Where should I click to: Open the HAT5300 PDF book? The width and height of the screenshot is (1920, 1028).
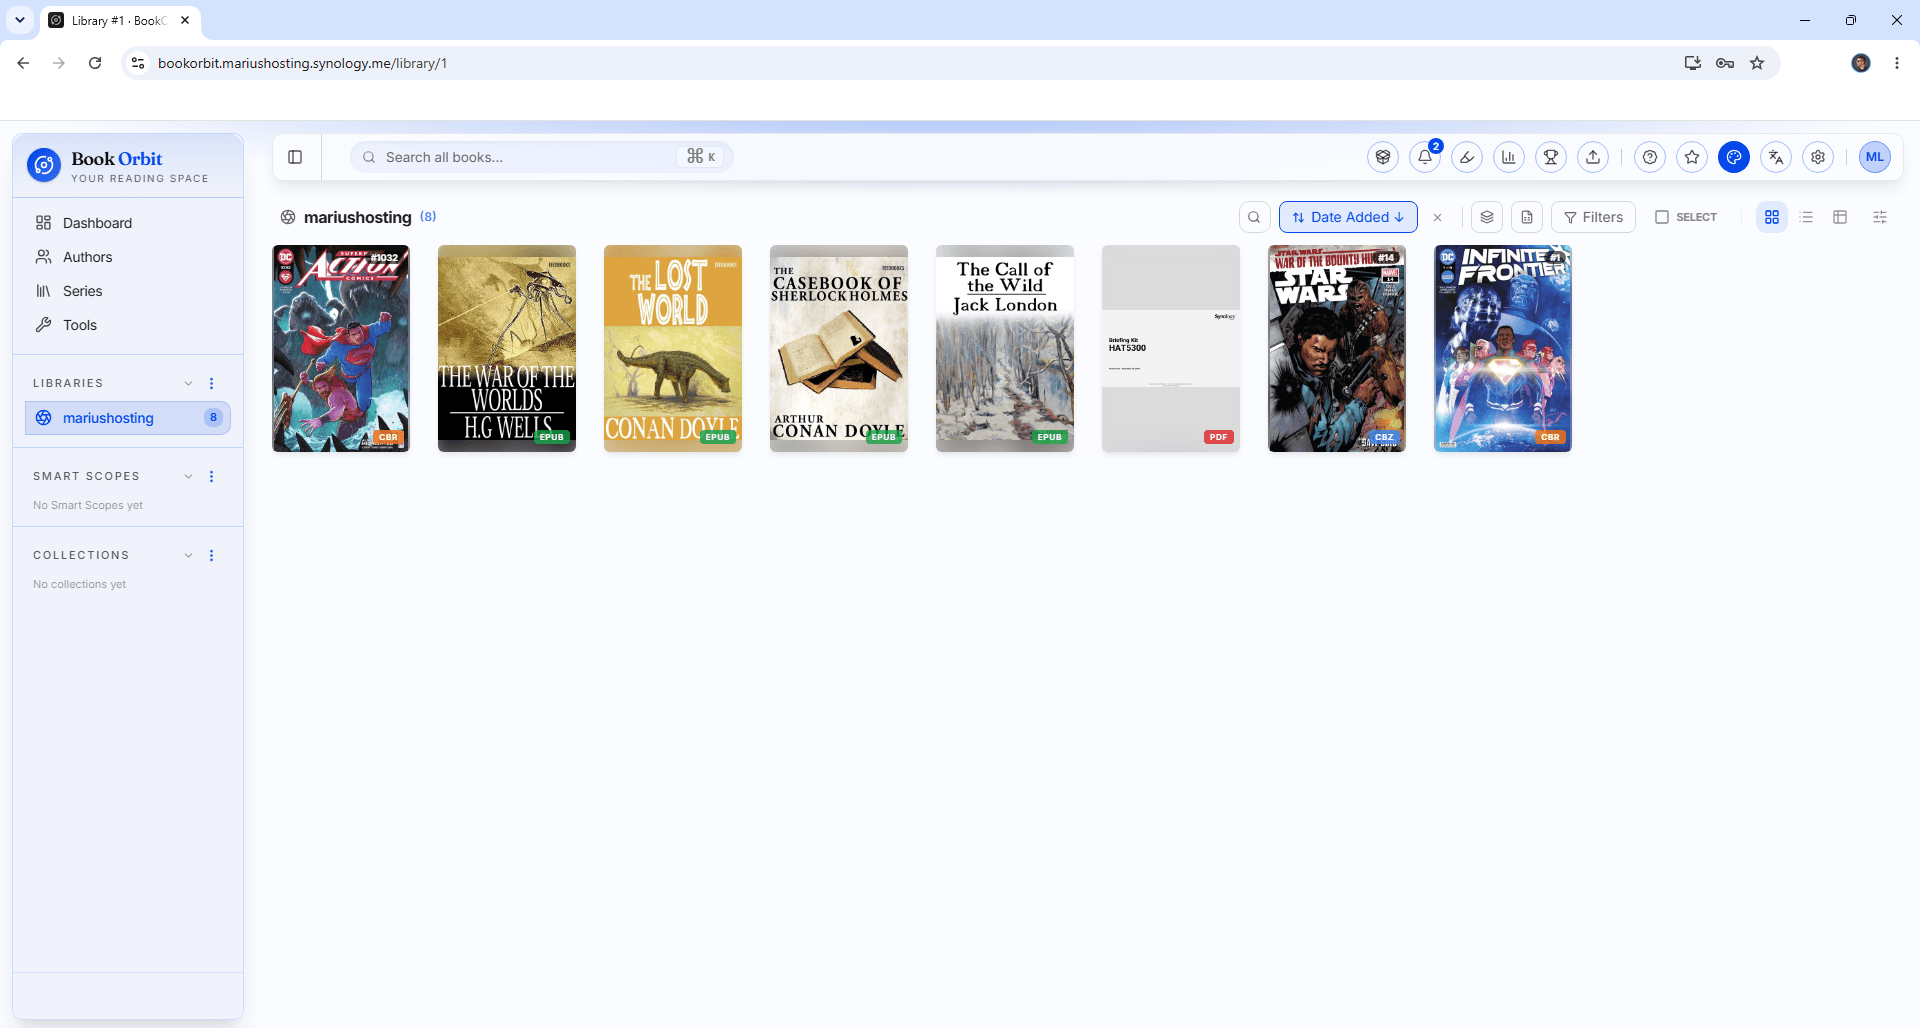coord(1171,348)
